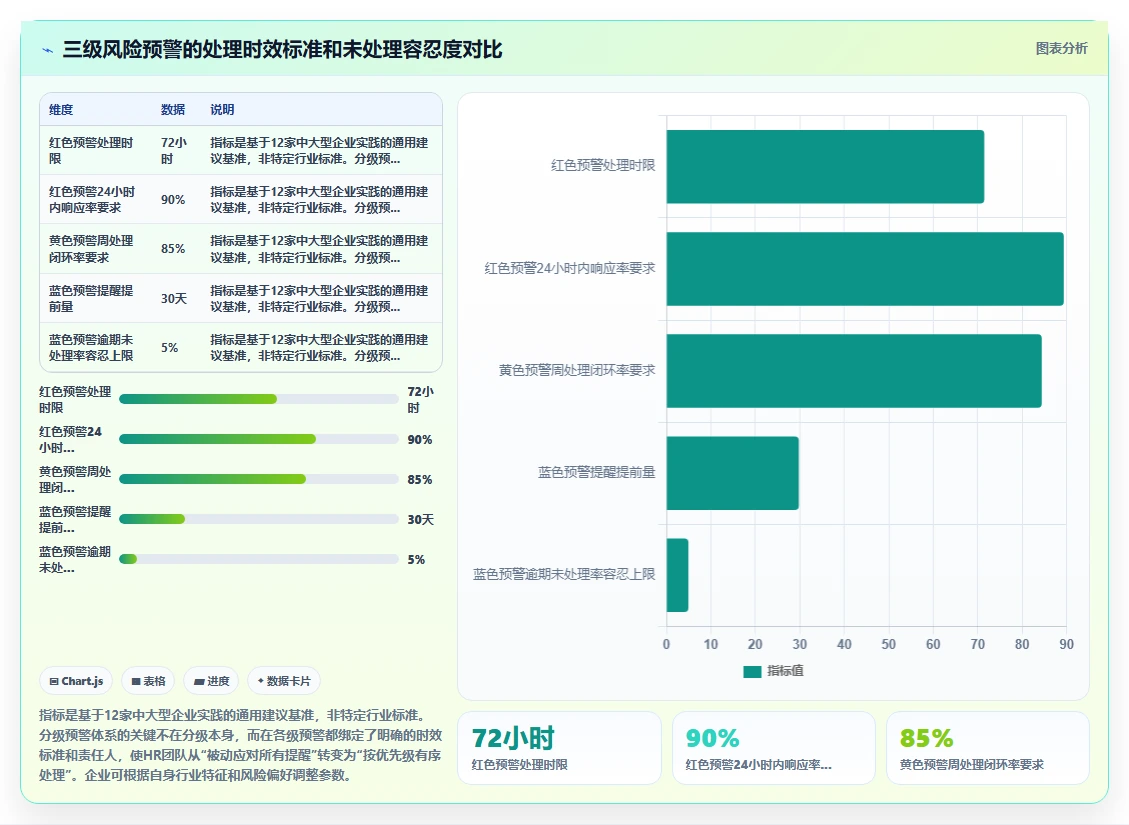Click the 90% progress bar

coord(258,439)
